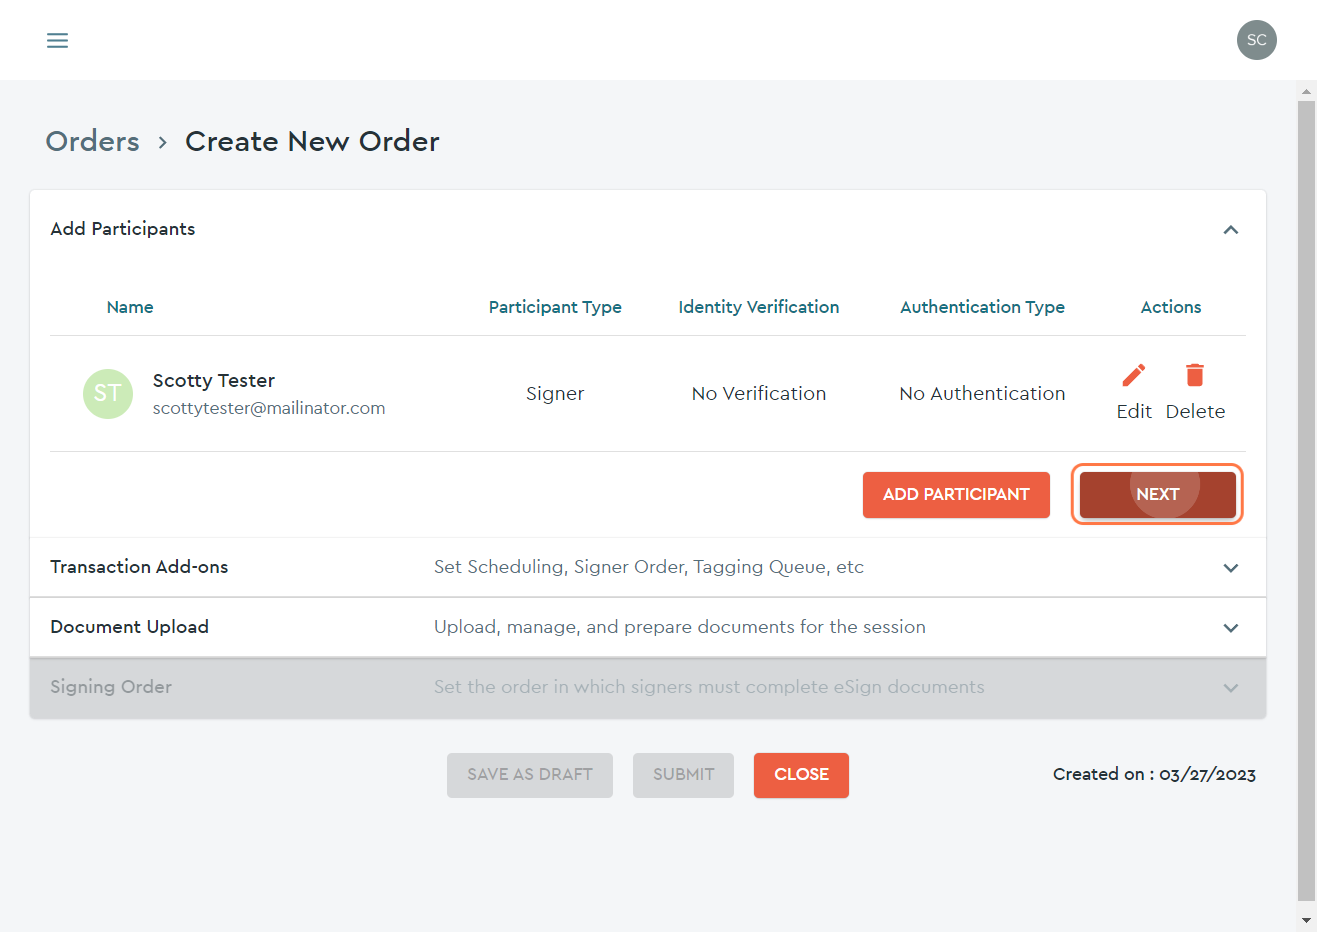Click the ADD PARTICIPANT button
The width and height of the screenshot is (1317, 932).
point(956,495)
